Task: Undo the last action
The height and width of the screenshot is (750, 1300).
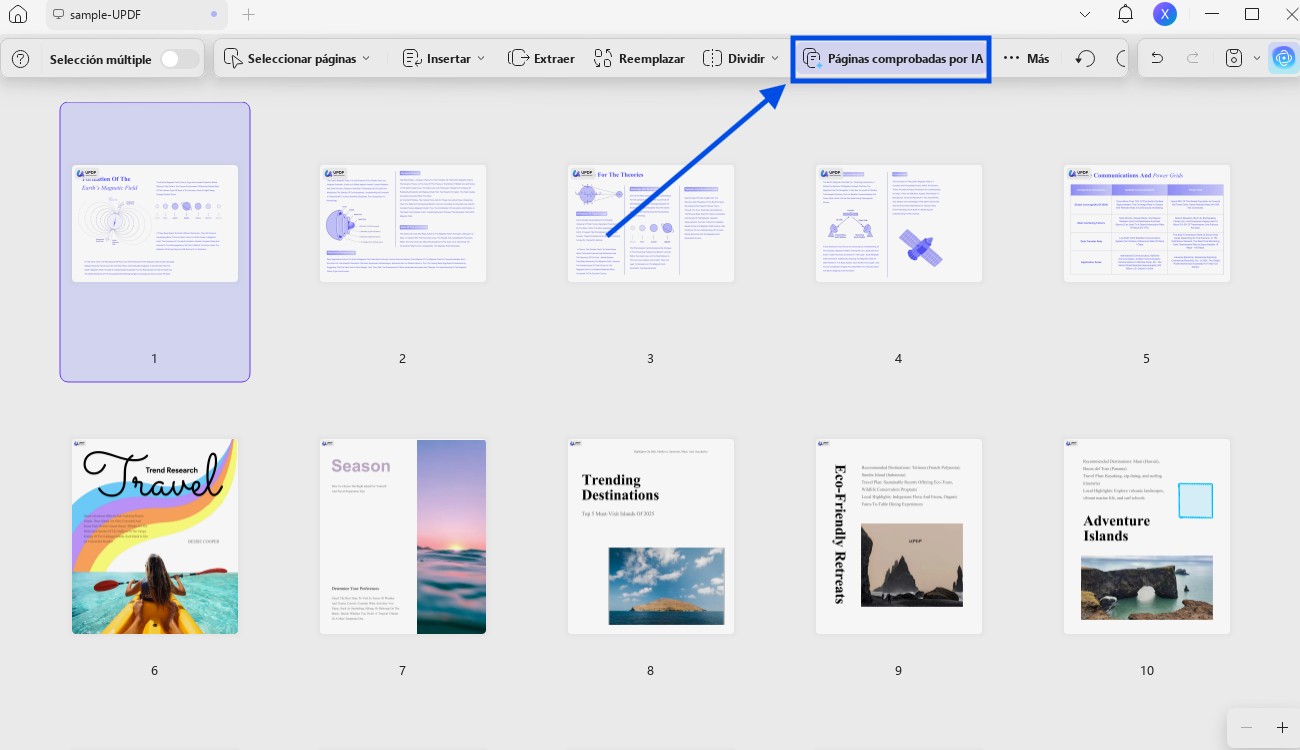Action: tap(1157, 59)
